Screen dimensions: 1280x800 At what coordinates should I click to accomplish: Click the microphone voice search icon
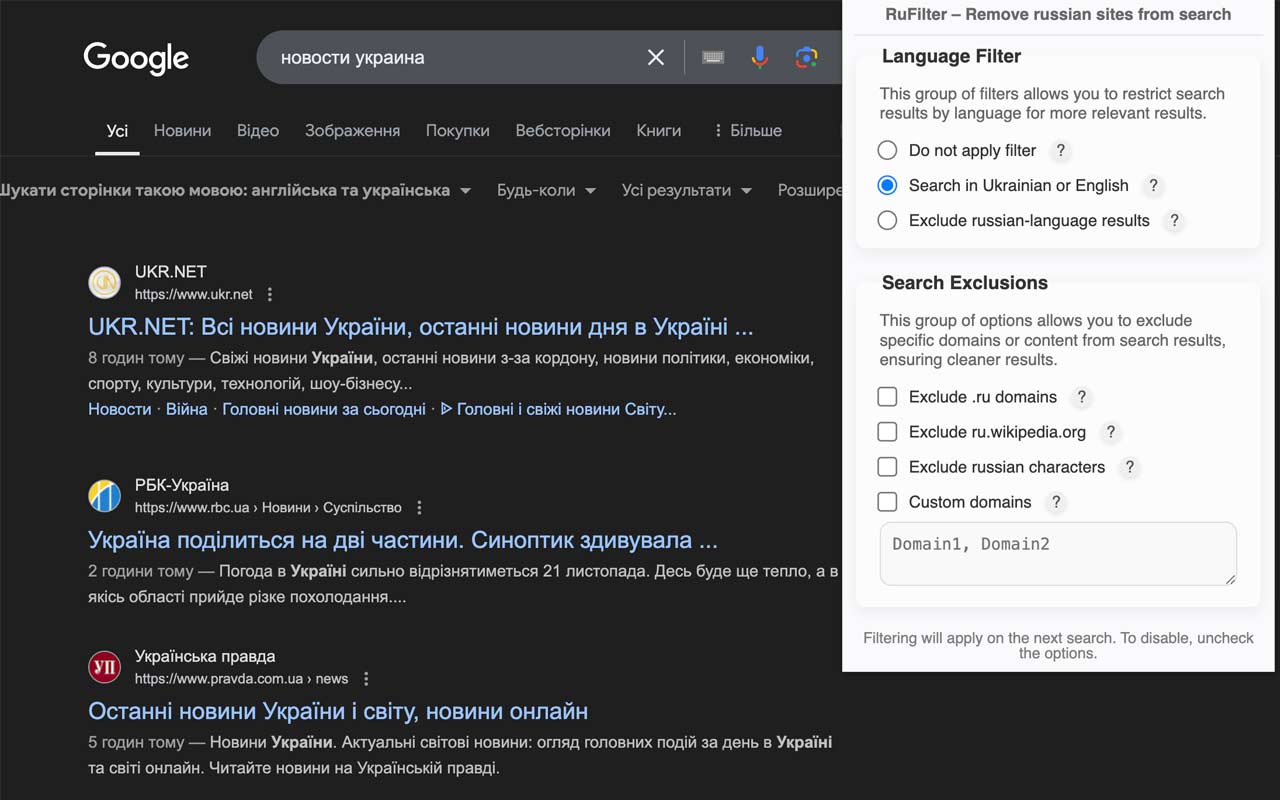(x=759, y=57)
